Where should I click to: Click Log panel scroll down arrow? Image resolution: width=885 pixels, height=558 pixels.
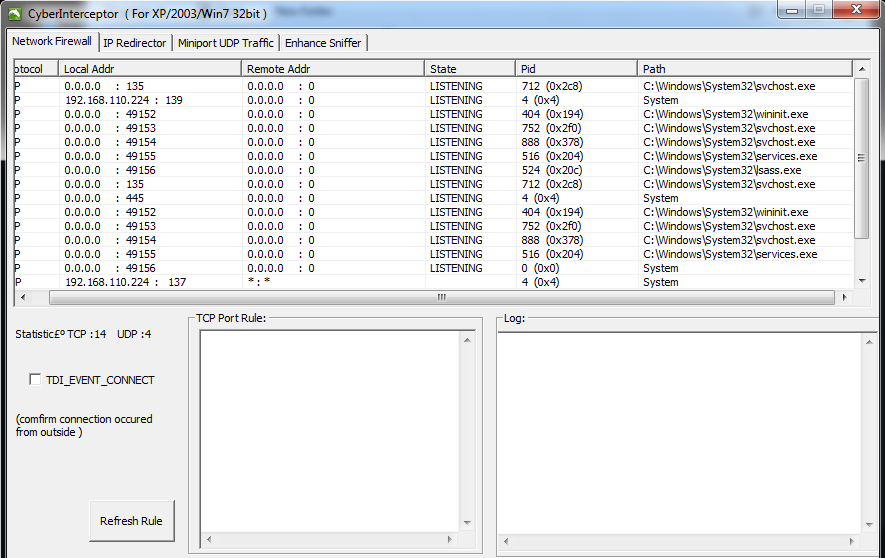(870, 525)
